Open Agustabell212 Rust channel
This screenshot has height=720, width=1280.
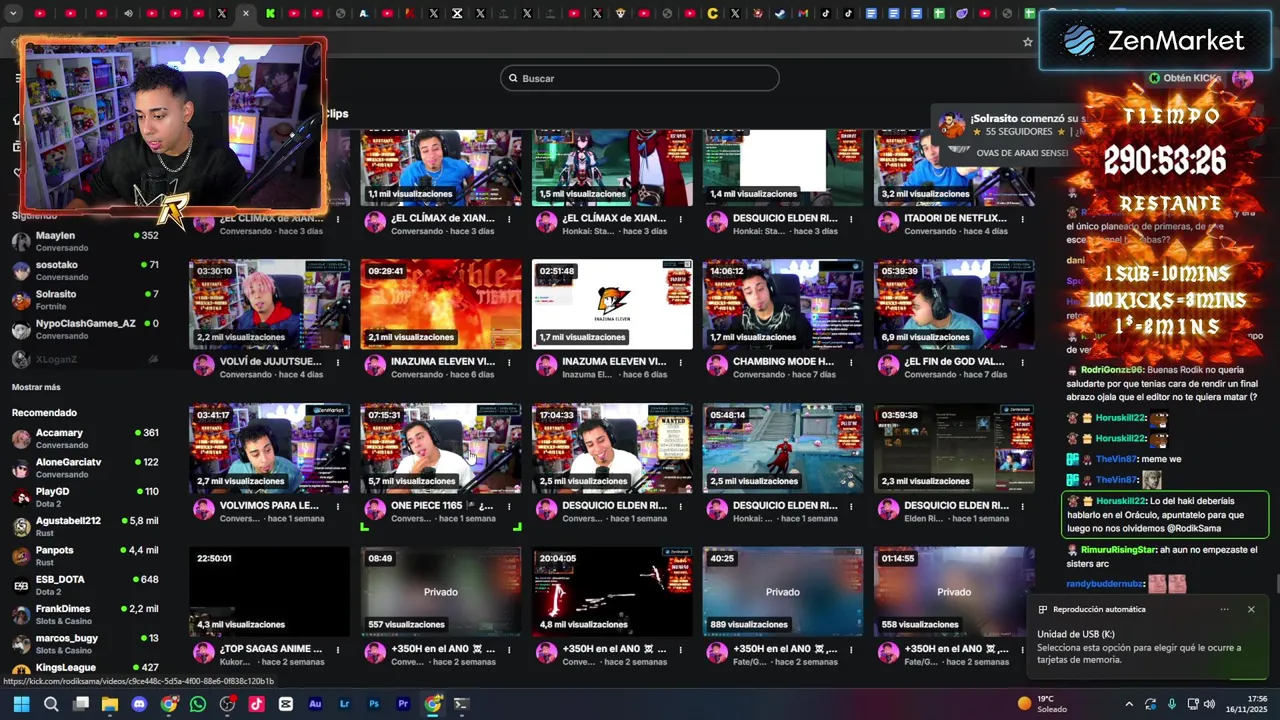[85, 526]
